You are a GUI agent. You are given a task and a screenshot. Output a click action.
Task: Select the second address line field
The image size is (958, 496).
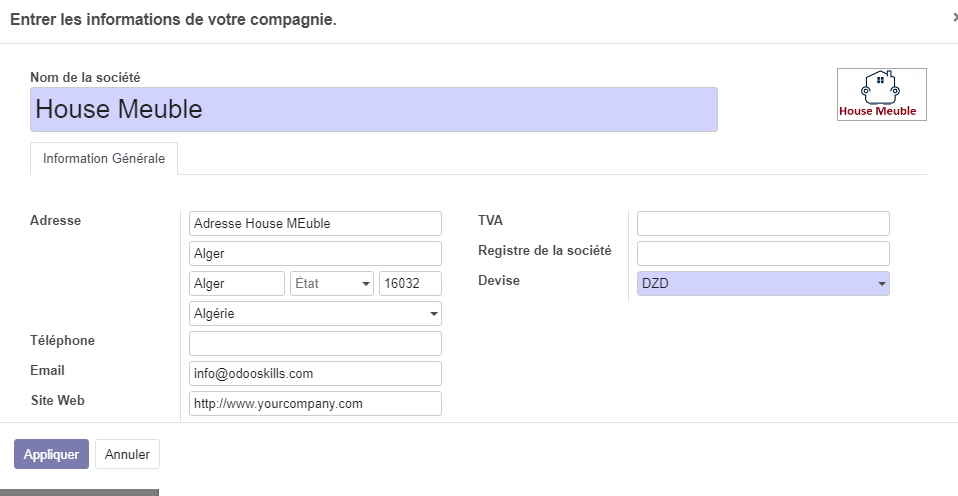[x=315, y=254]
